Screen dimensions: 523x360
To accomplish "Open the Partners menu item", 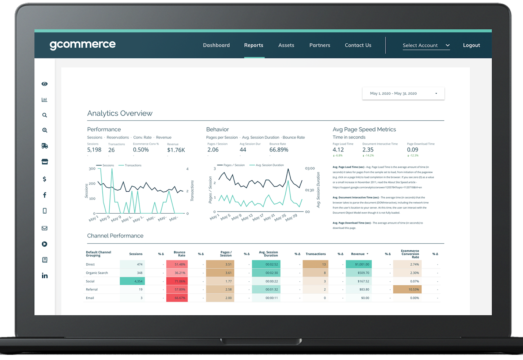I will pos(320,45).
